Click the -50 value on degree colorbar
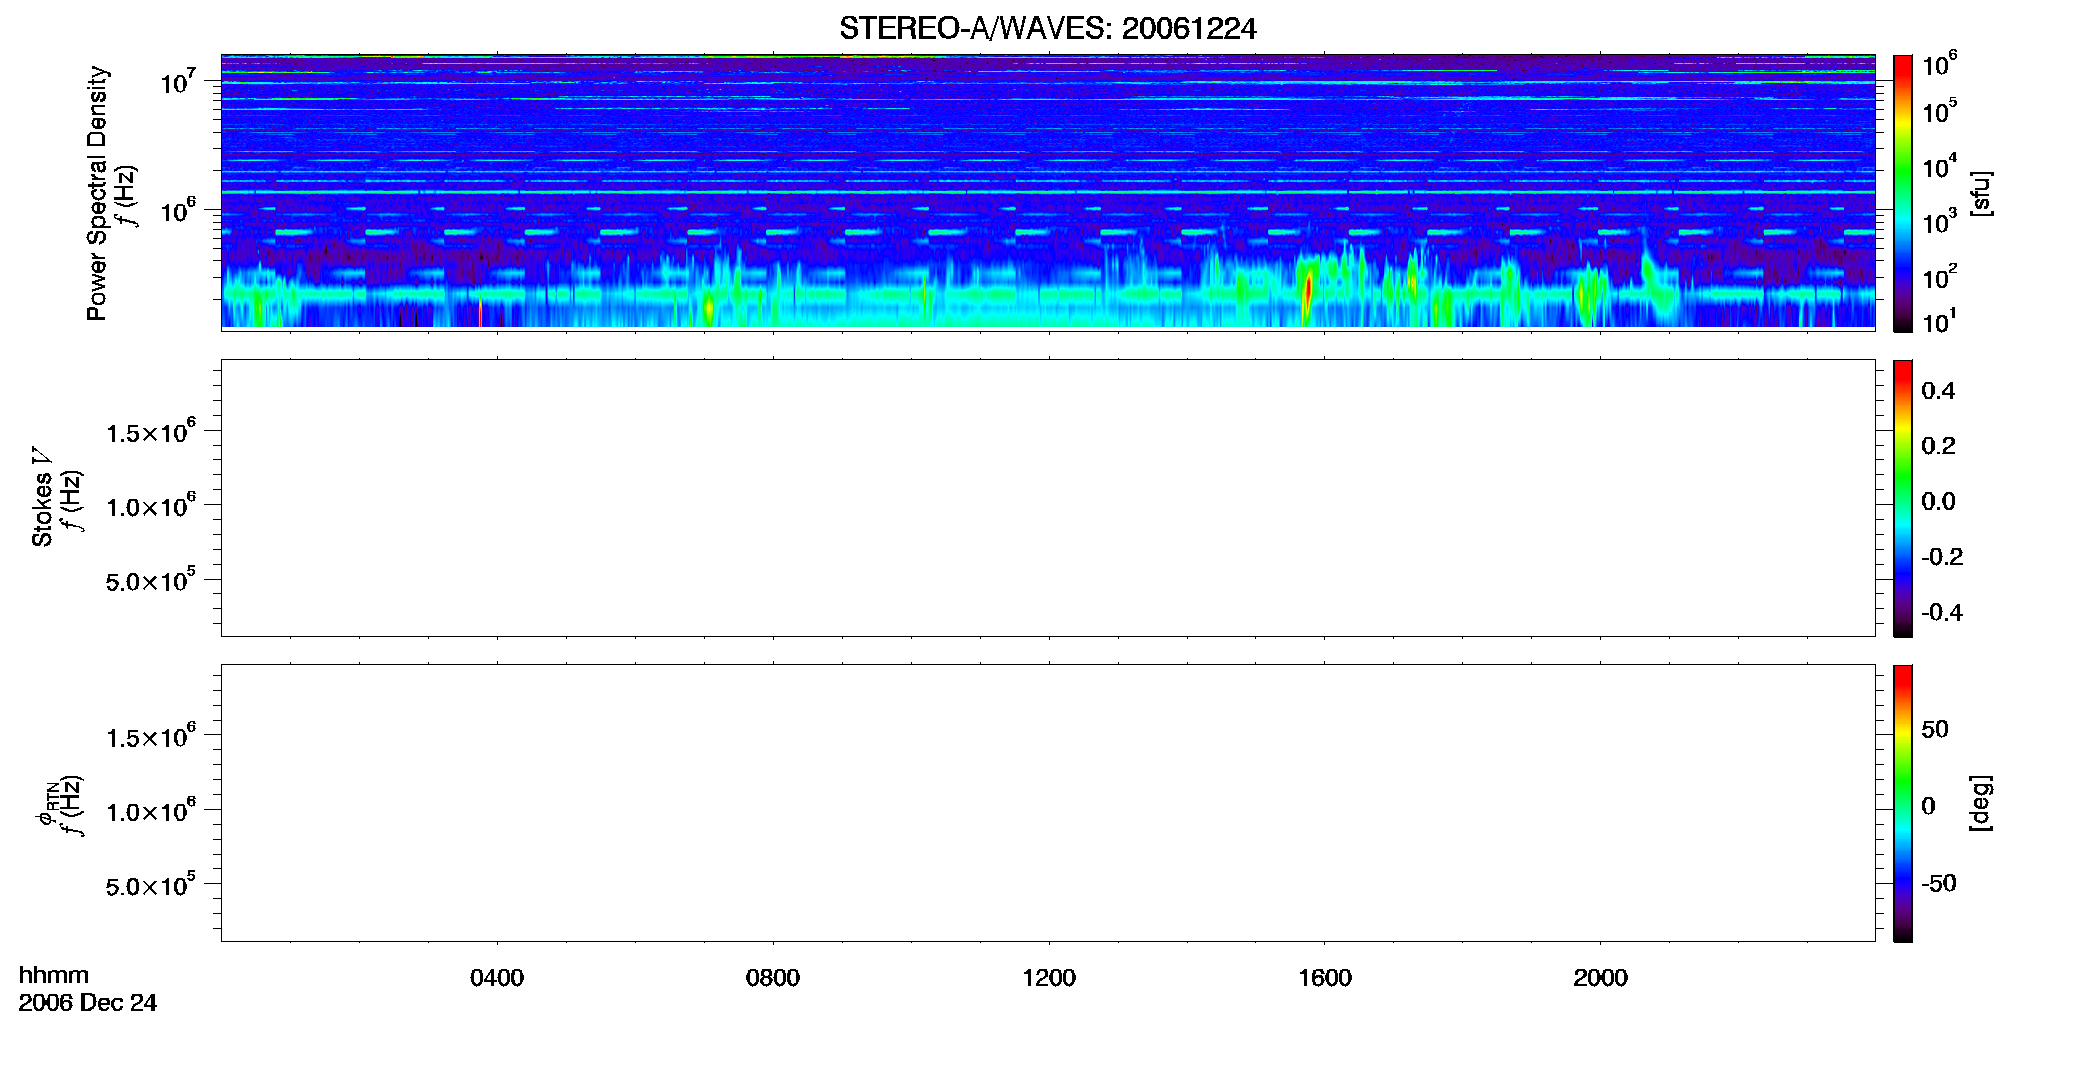Image resolution: width=2096 pixels, height=1080 pixels. point(1939,884)
